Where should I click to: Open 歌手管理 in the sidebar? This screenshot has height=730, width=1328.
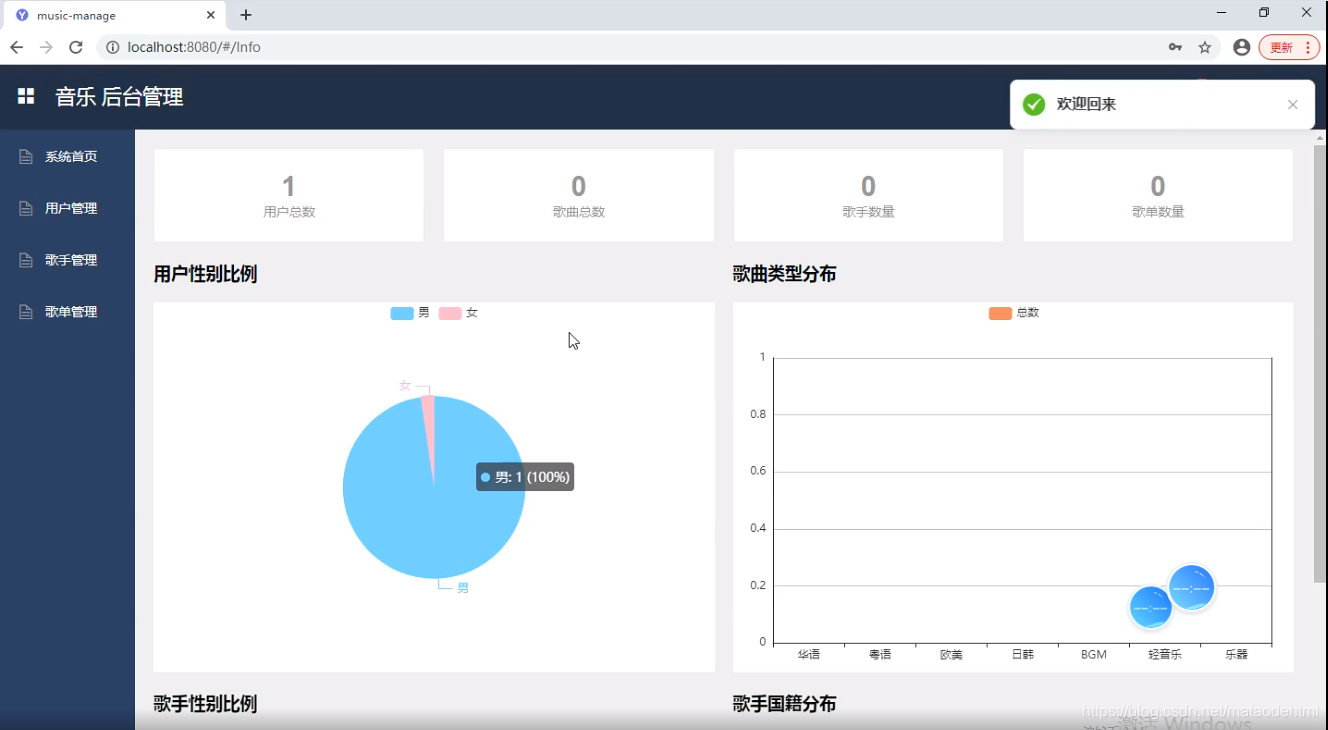pos(67,260)
